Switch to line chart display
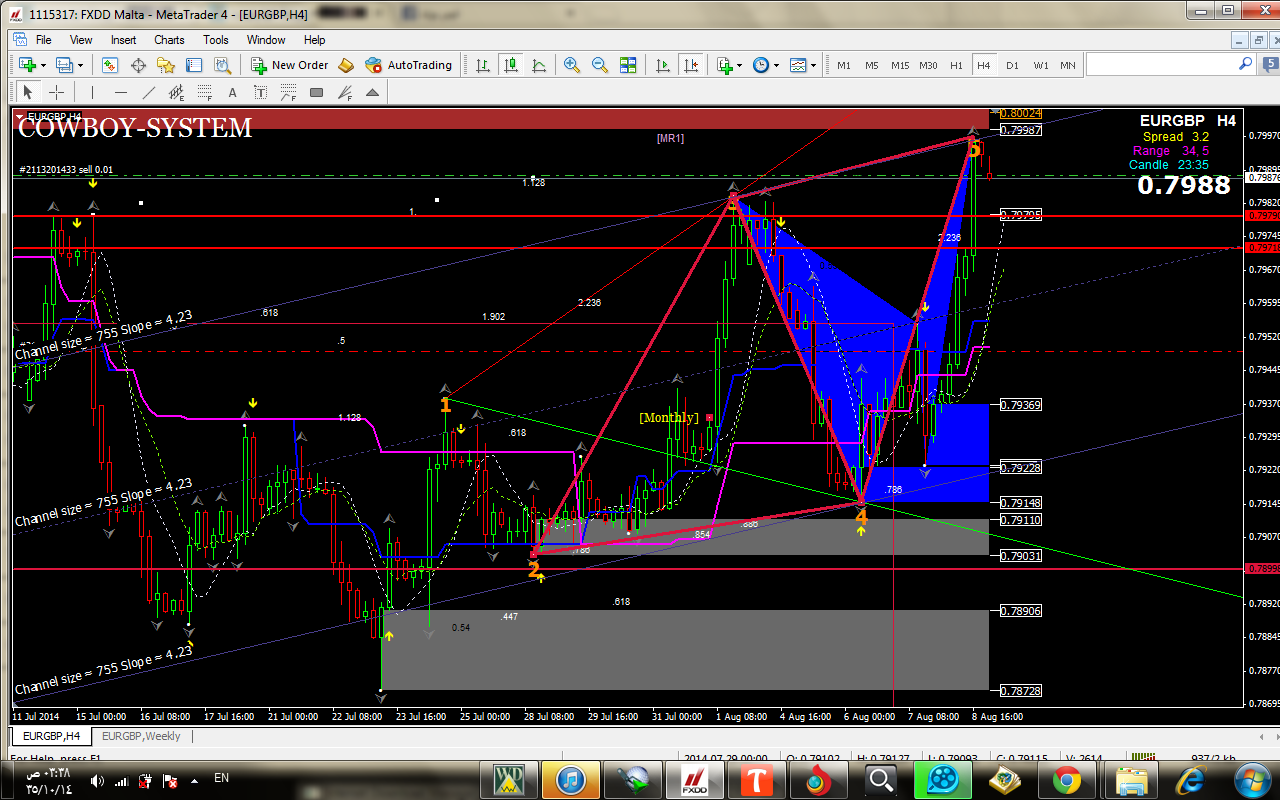Screen dimensions: 1280x800 (x=539, y=65)
